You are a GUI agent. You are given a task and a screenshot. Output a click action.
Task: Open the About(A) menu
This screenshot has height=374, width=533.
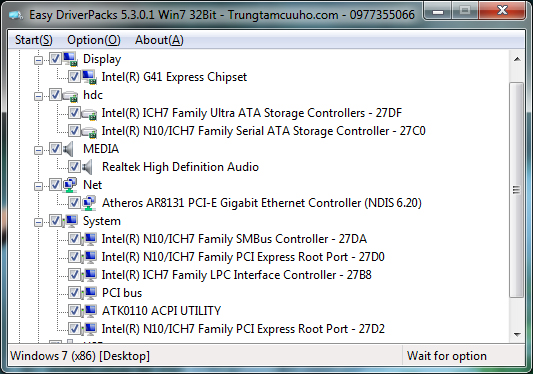[x=159, y=40]
